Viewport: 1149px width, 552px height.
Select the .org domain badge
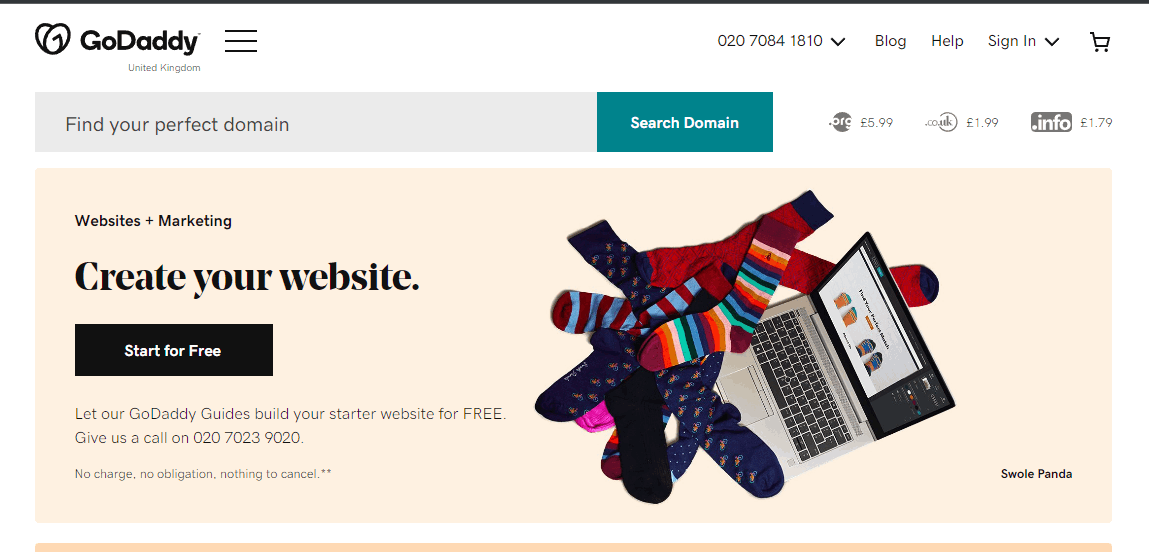[840, 122]
